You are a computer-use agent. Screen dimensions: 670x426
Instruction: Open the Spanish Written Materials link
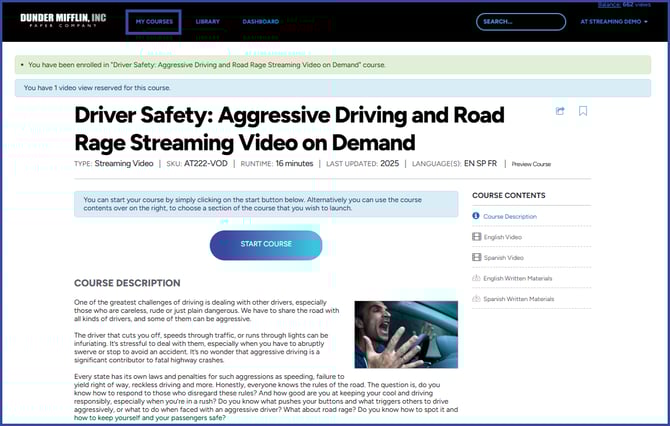pyautogui.click(x=518, y=299)
